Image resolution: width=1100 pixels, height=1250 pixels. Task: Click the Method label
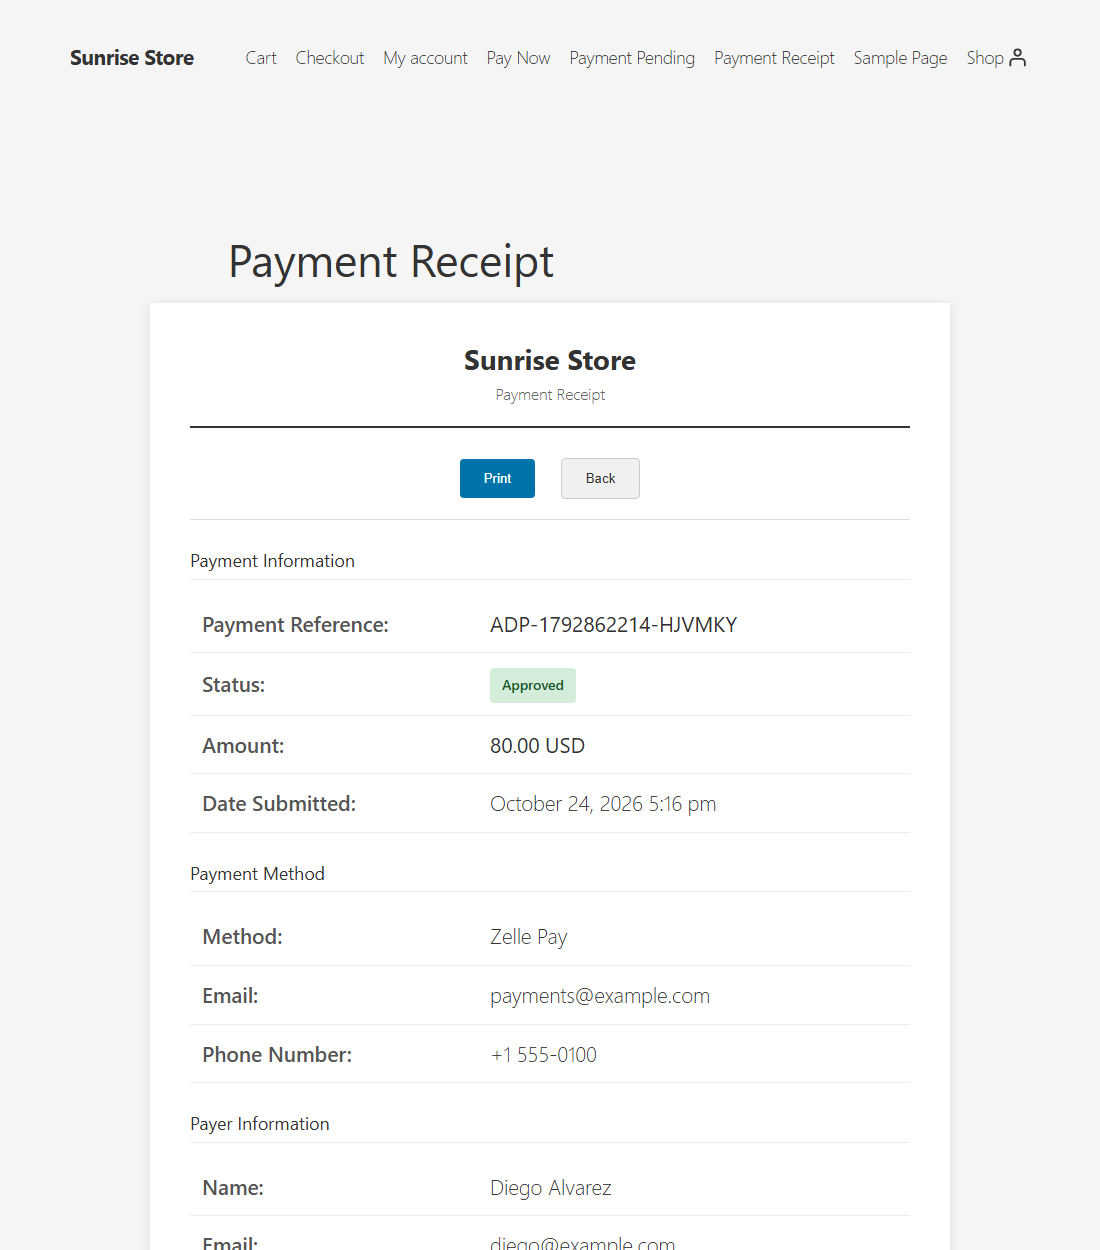click(x=242, y=937)
